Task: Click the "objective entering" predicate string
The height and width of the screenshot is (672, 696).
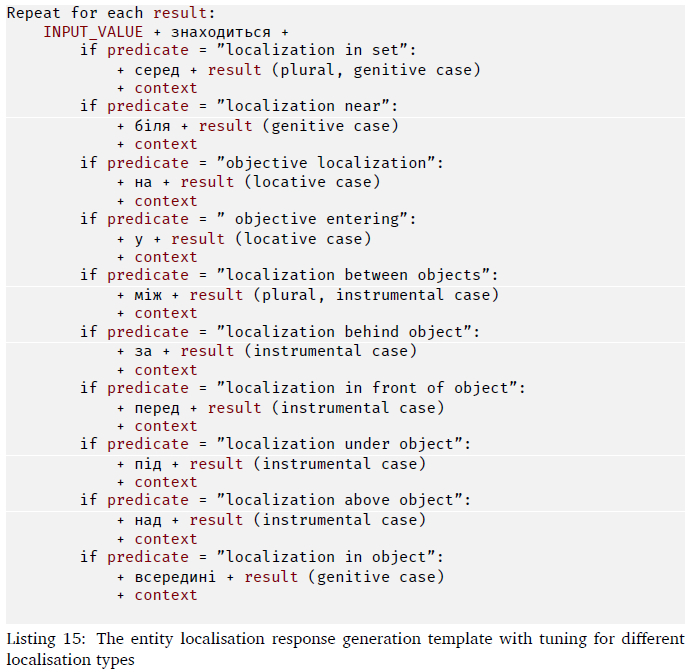Action: 326,219
